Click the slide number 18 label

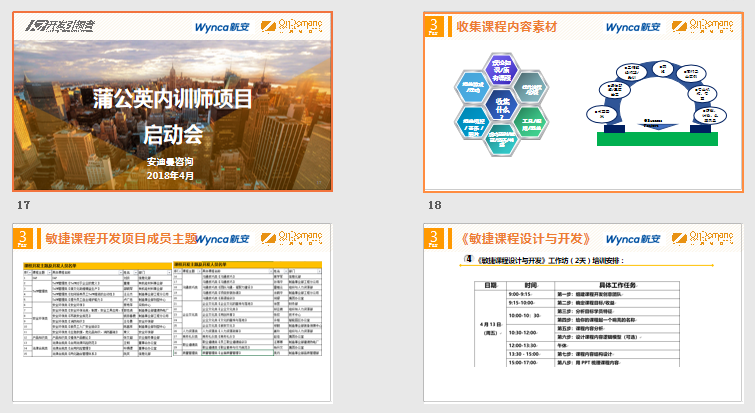[x=433, y=205]
